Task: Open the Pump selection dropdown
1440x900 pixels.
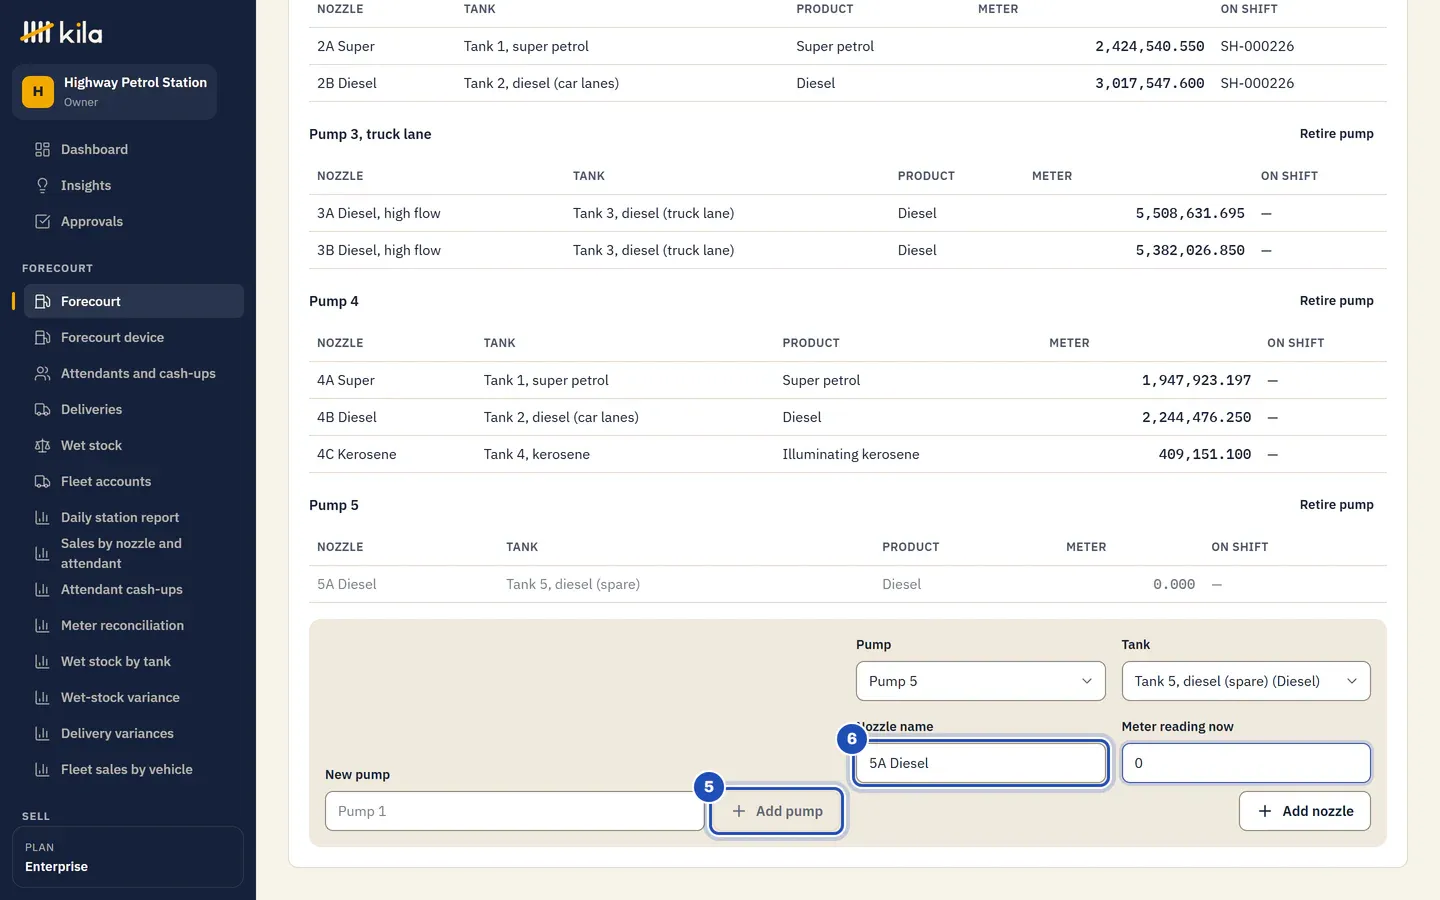Action: point(981,681)
